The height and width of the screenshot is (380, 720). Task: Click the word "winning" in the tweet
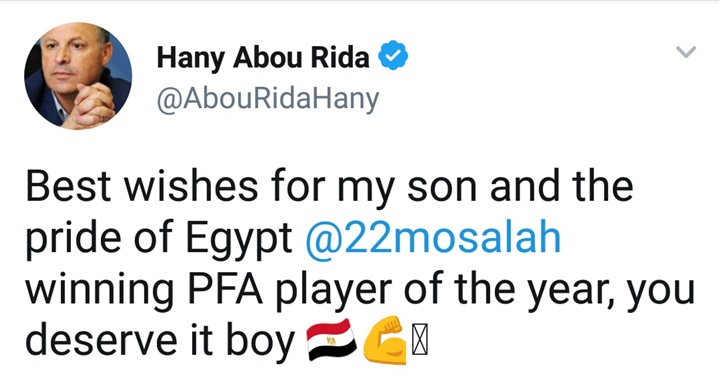(x=99, y=291)
